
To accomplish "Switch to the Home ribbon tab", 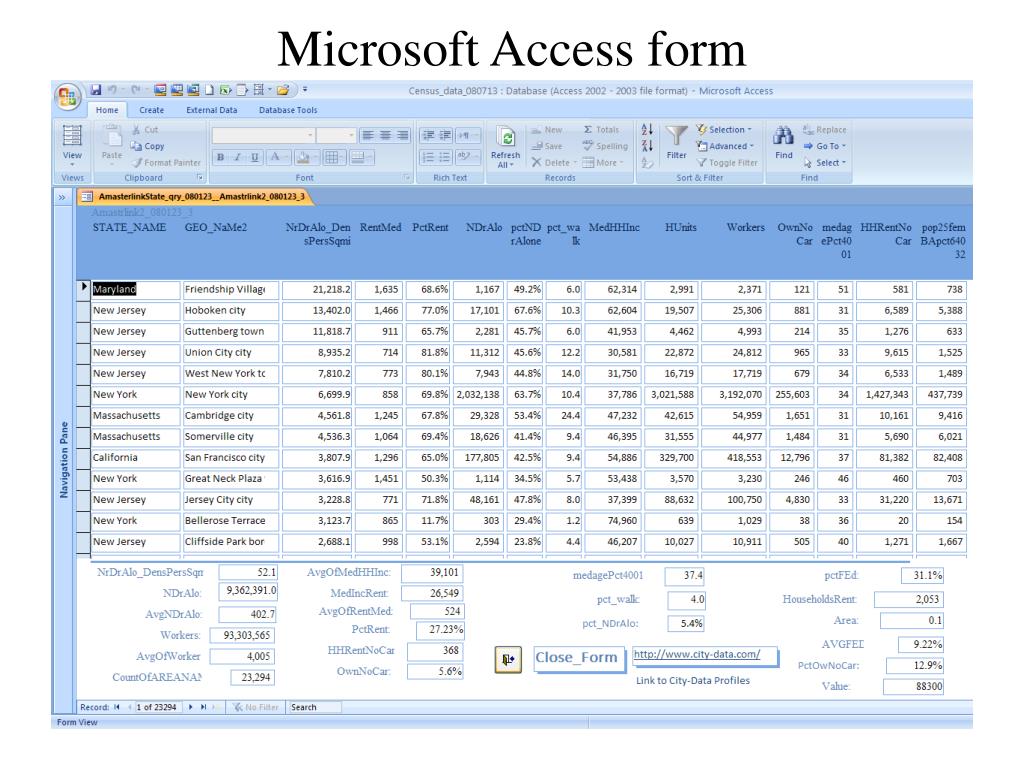I will click(107, 110).
